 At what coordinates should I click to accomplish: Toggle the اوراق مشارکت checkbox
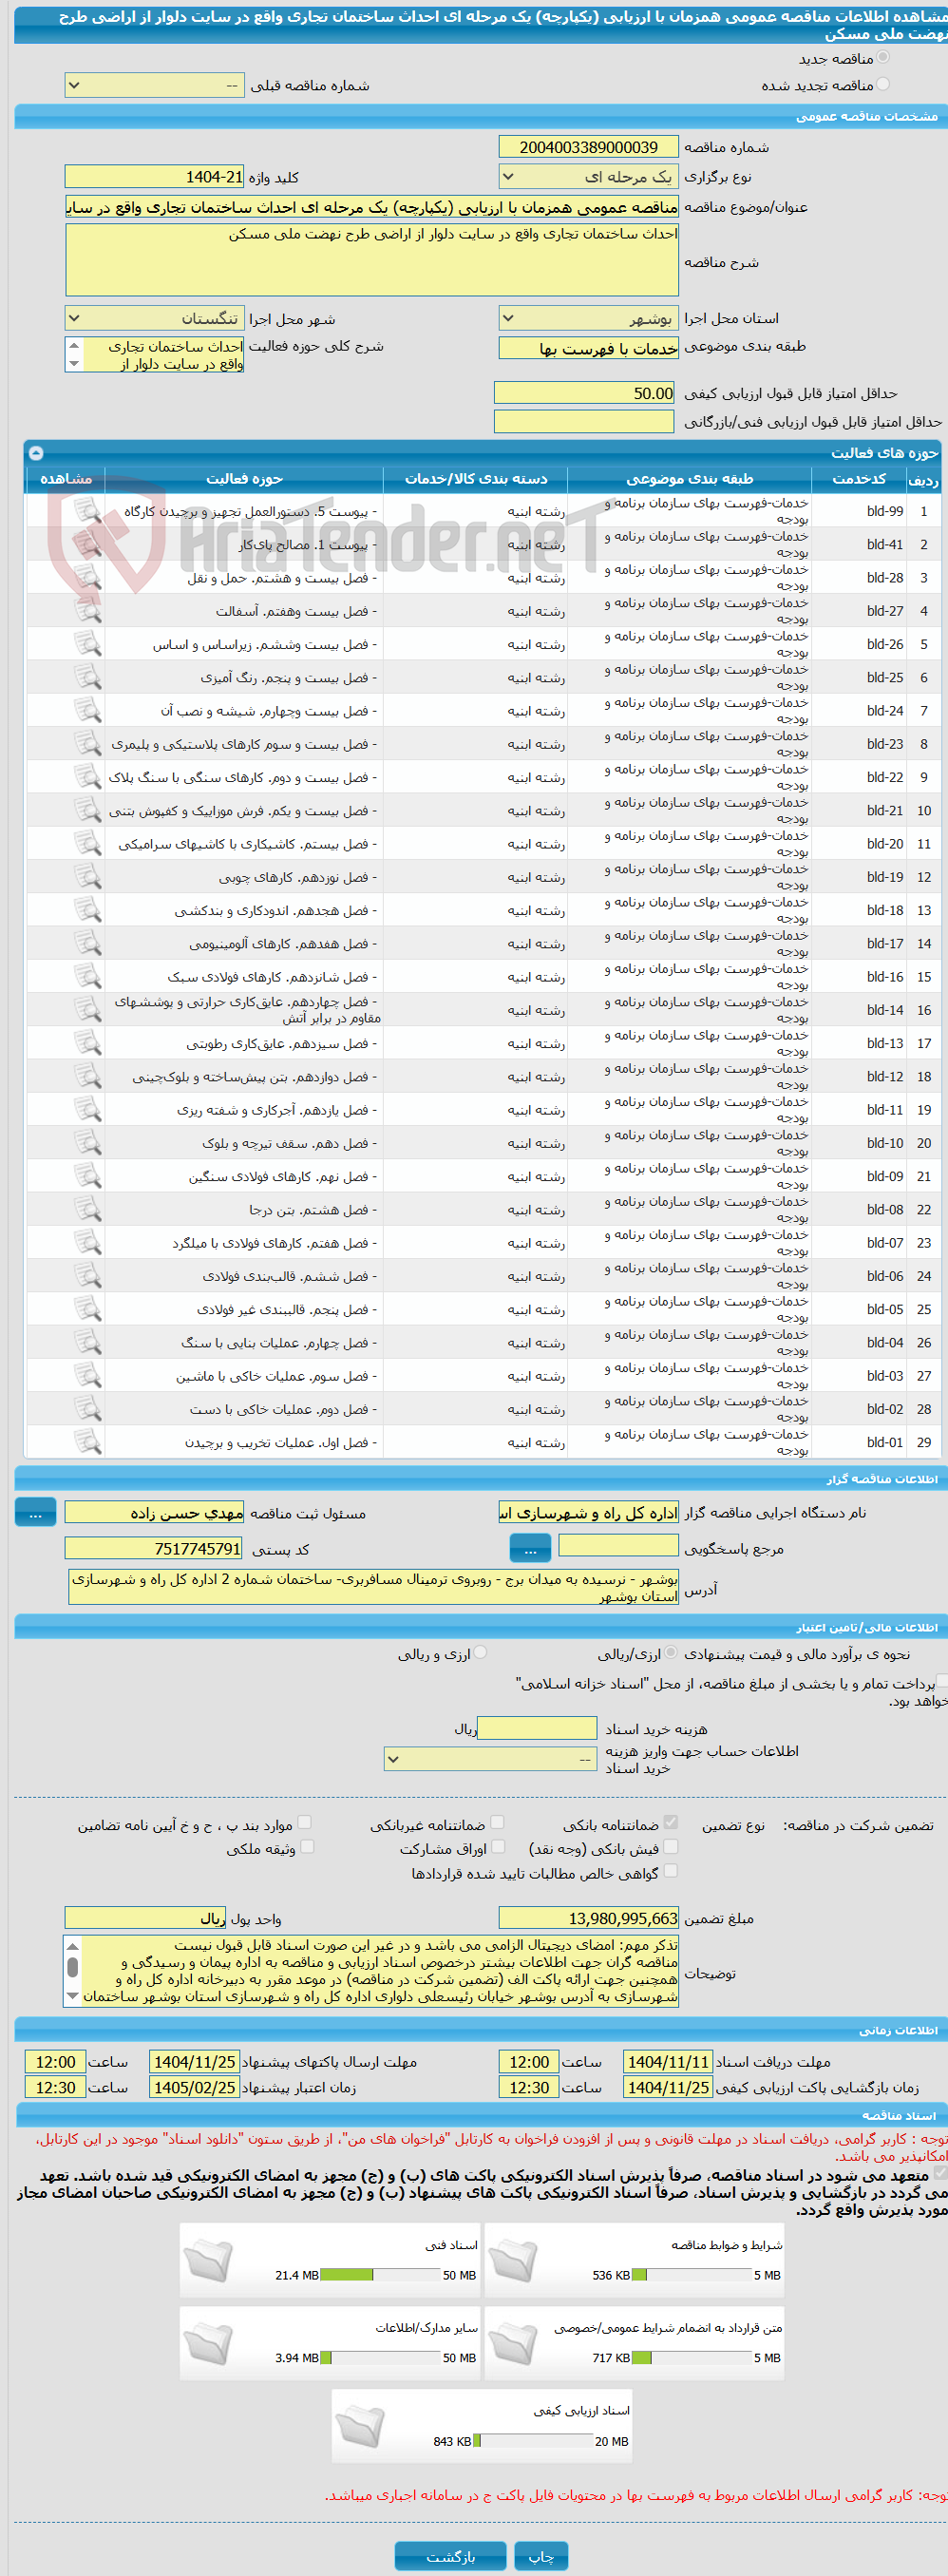498,1847
